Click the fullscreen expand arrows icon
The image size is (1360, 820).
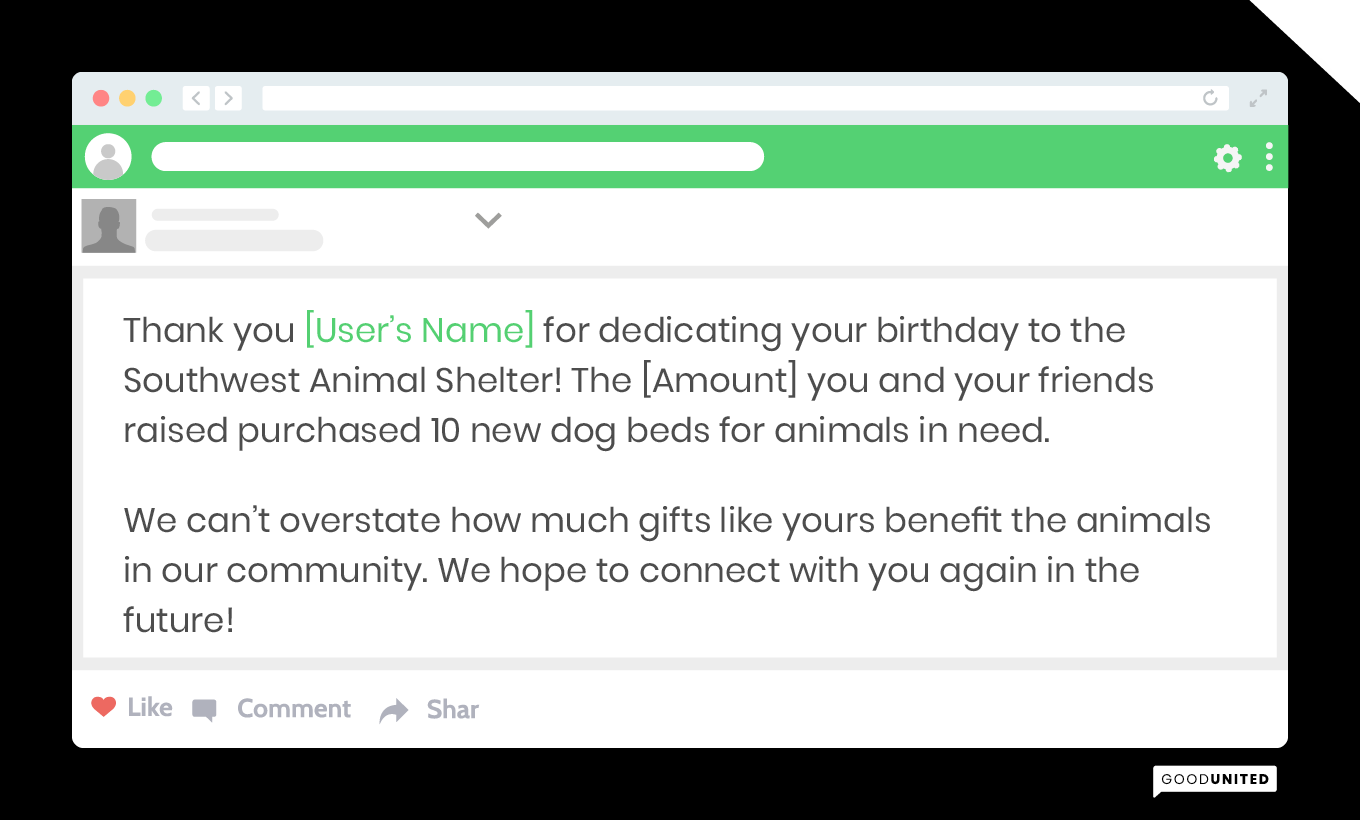pos(1257,98)
